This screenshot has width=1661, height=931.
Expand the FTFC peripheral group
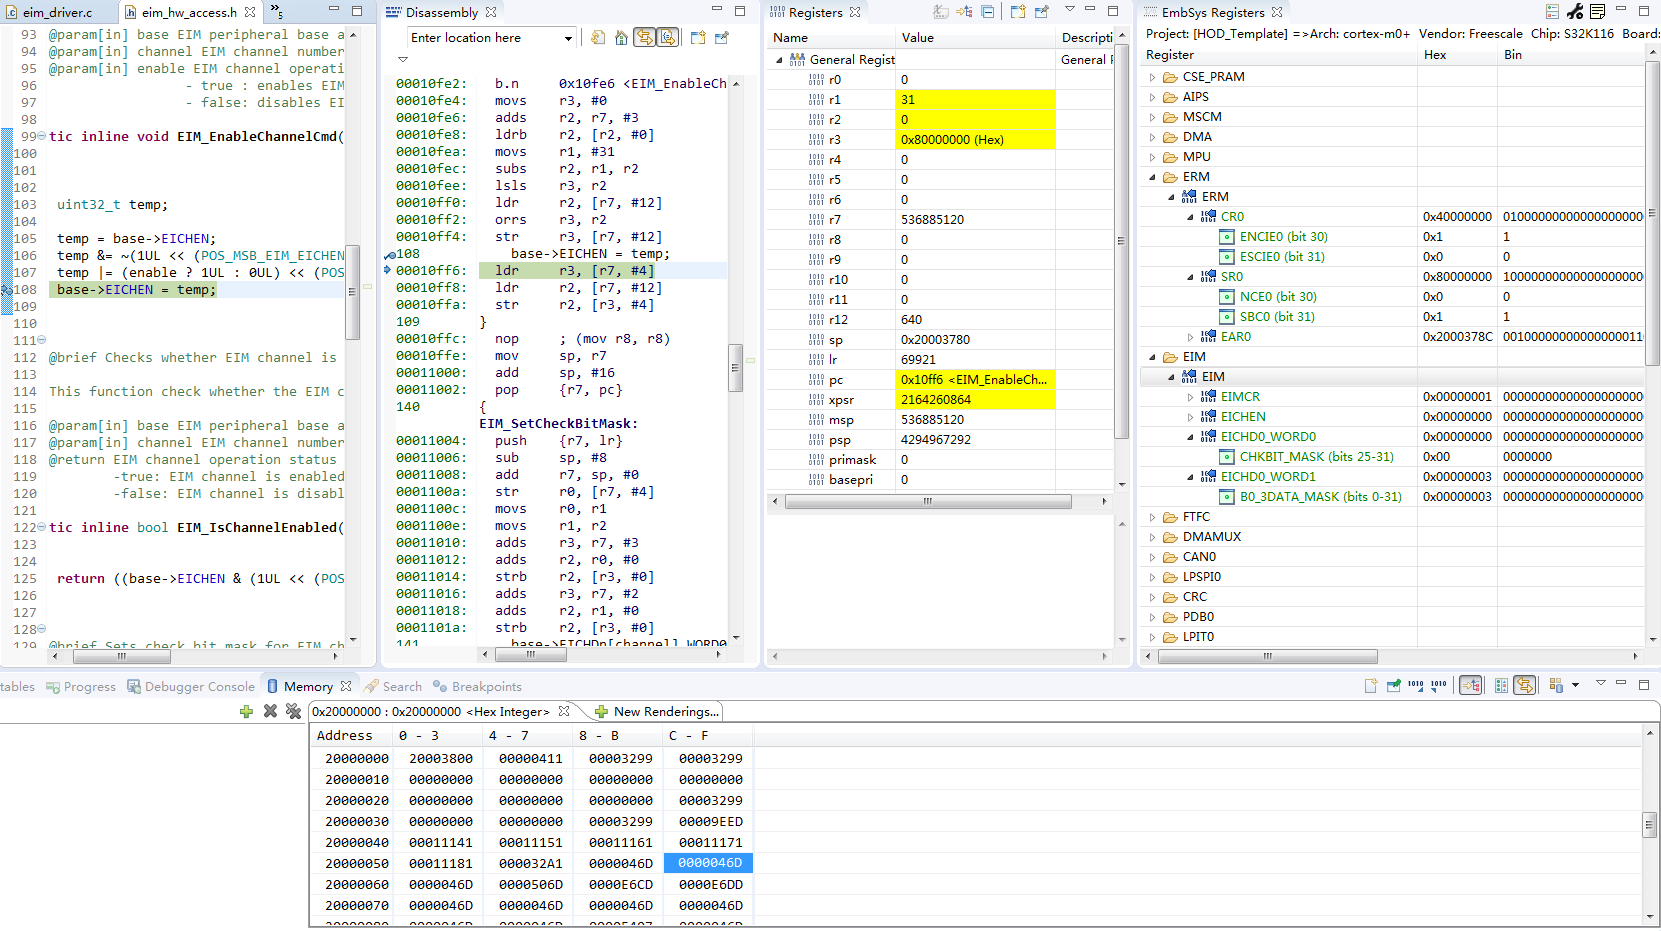coord(1151,516)
